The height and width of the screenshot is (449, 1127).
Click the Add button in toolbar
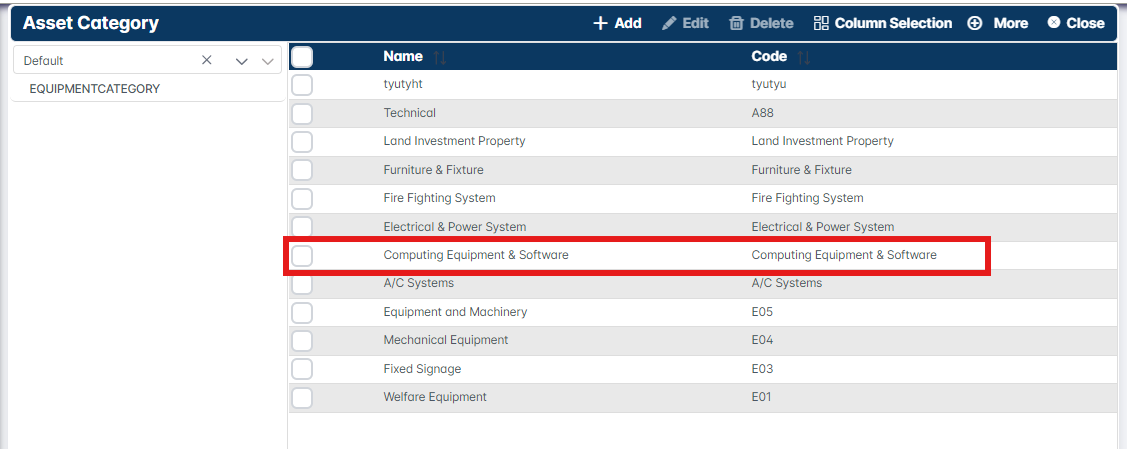[x=617, y=24]
